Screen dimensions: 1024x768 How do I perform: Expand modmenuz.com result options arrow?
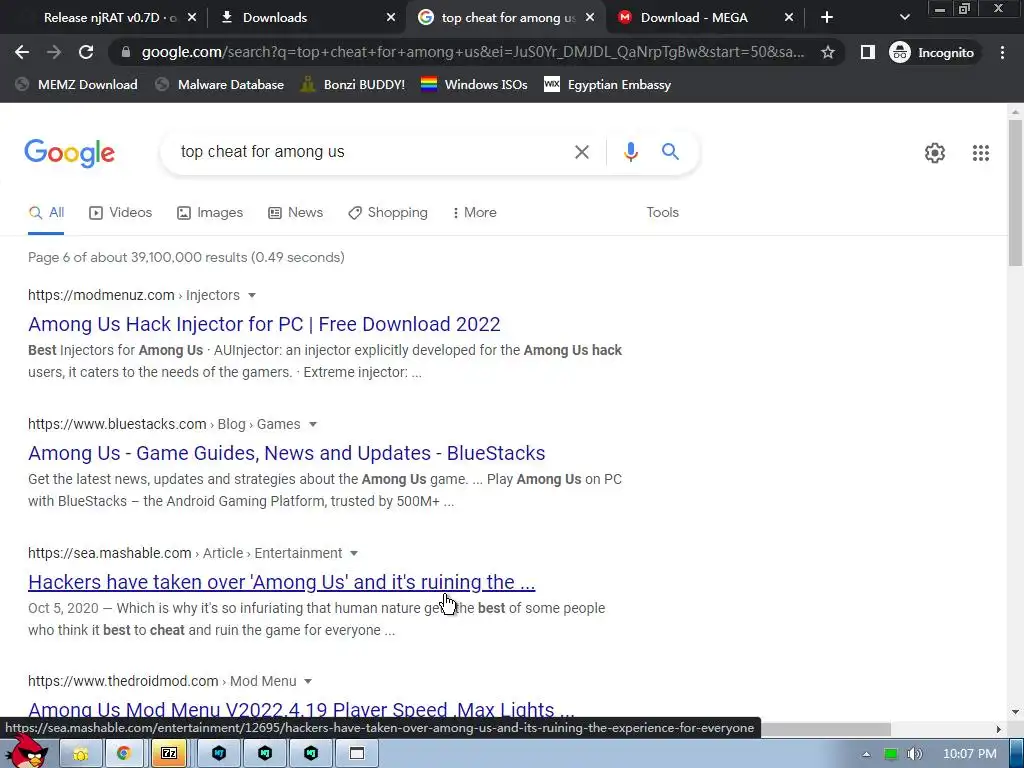click(252, 295)
